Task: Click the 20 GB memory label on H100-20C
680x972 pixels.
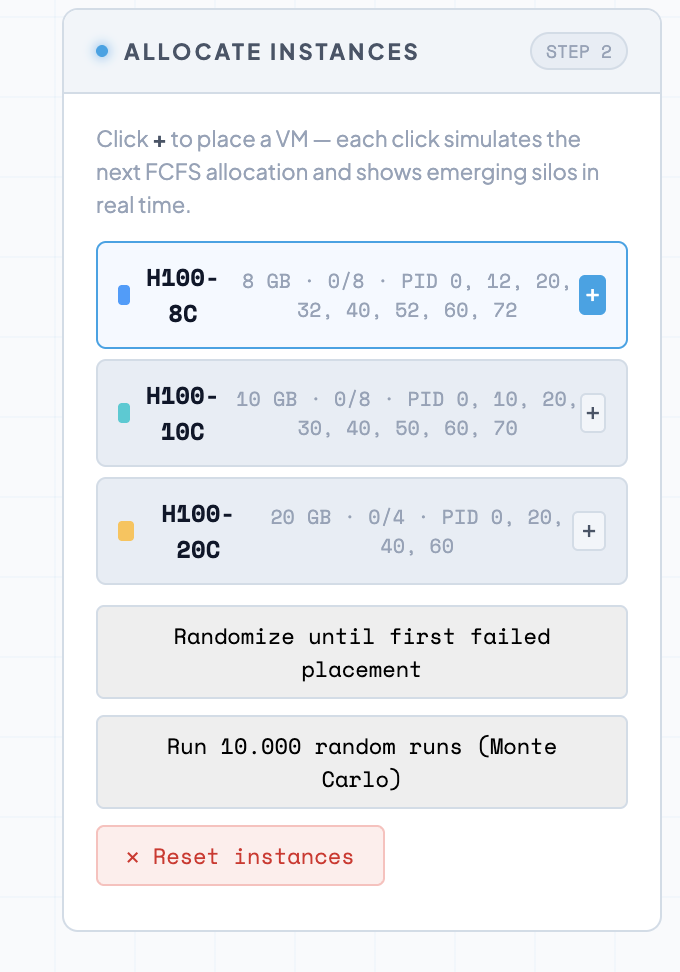Action: pyautogui.click(x=299, y=517)
